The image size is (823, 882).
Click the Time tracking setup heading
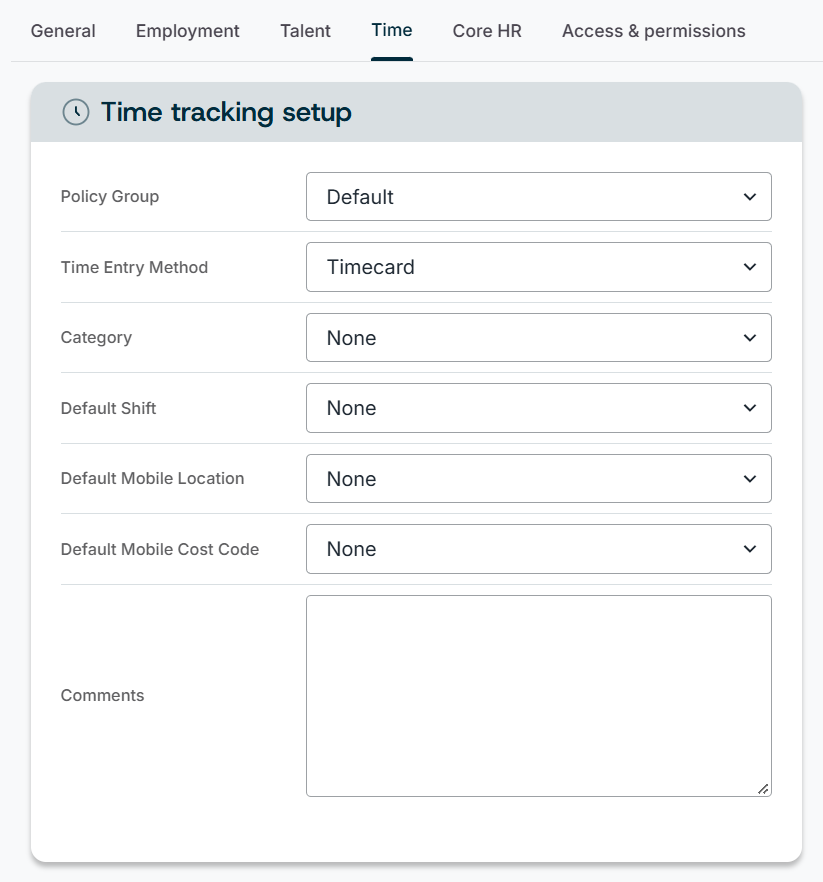226,112
